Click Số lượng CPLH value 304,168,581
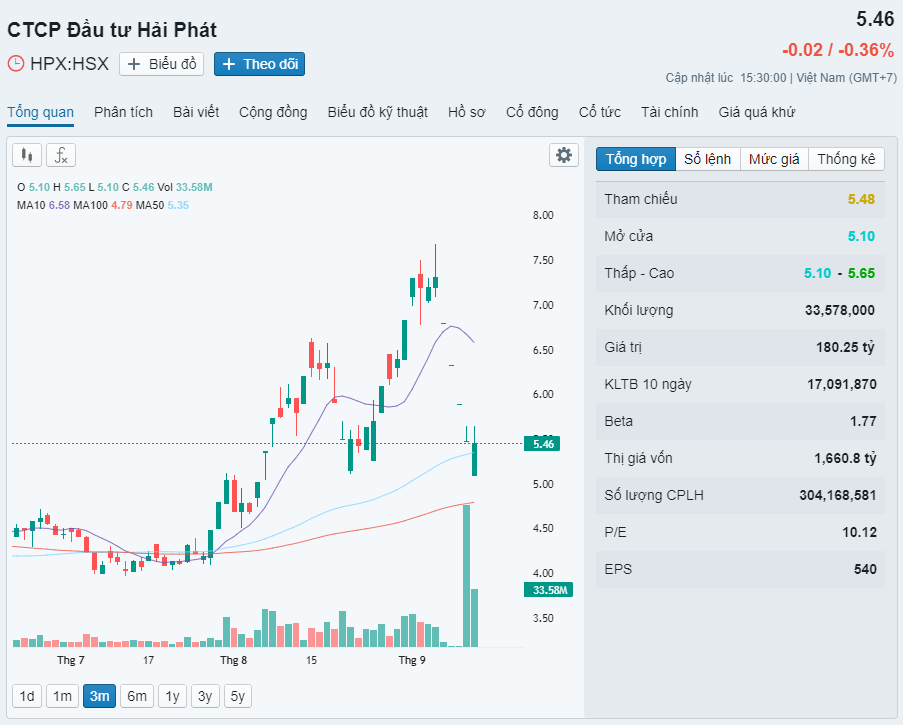The width and height of the screenshot is (903, 725). click(x=837, y=495)
